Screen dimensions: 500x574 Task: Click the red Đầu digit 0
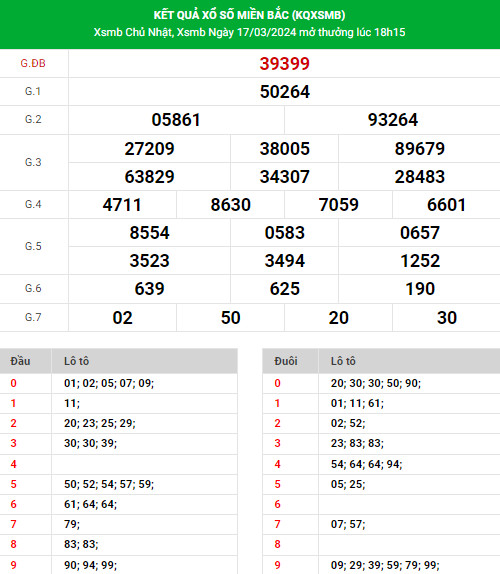(x=14, y=383)
